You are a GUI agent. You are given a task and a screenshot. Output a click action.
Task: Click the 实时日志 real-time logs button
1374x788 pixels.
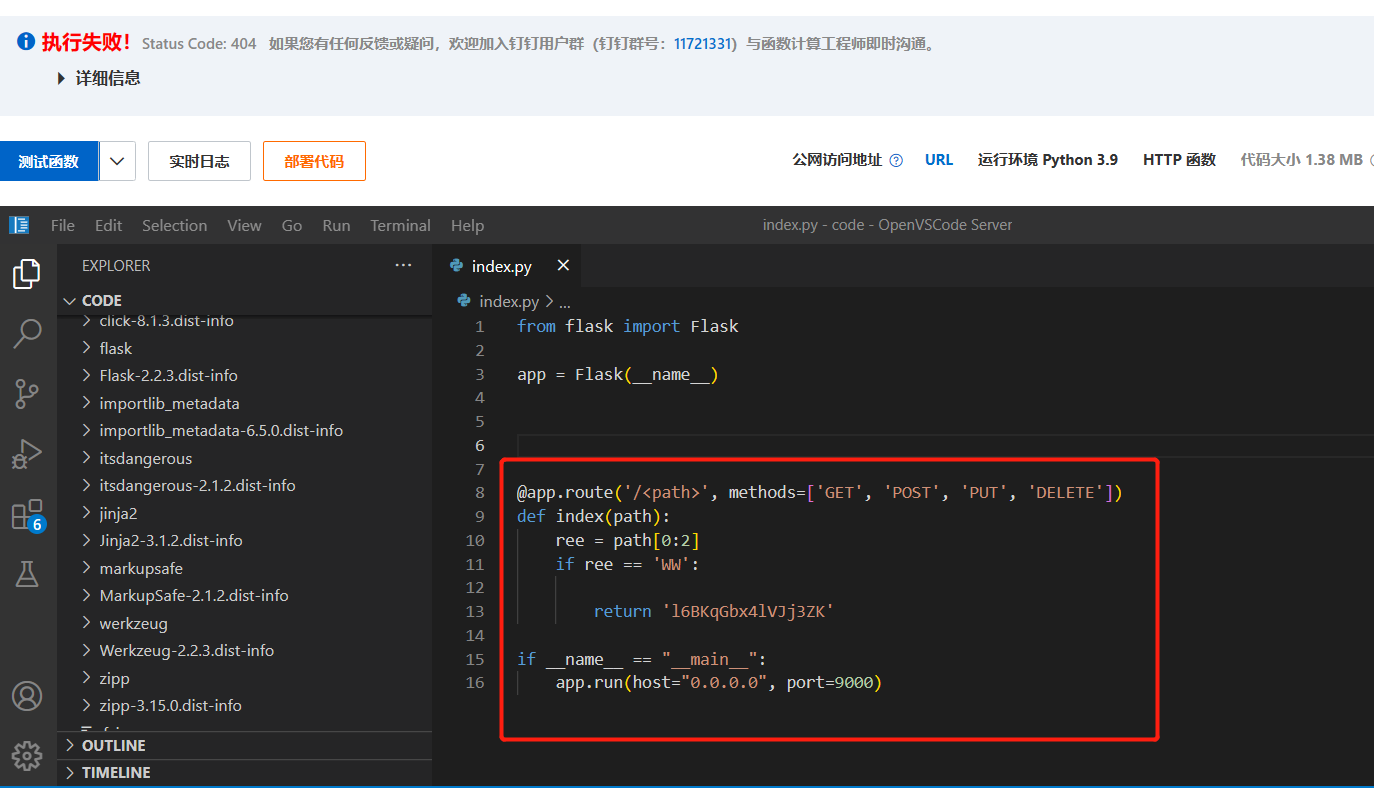[x=199, y=161]
